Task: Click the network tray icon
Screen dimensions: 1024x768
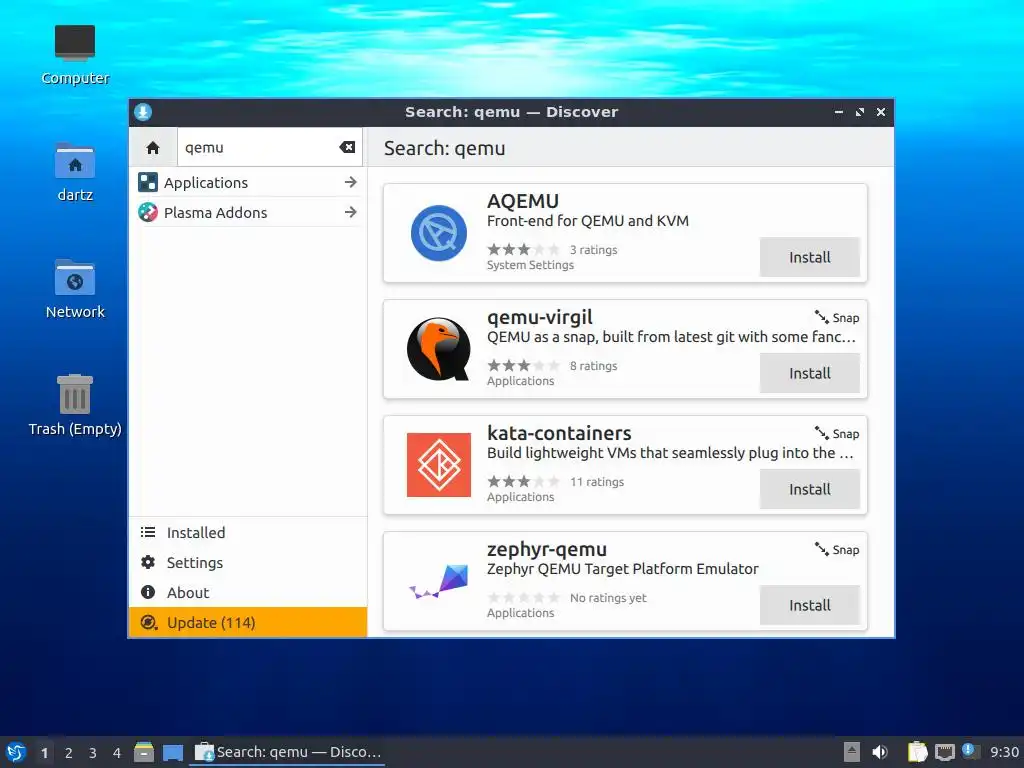Action: click(944, 752)
